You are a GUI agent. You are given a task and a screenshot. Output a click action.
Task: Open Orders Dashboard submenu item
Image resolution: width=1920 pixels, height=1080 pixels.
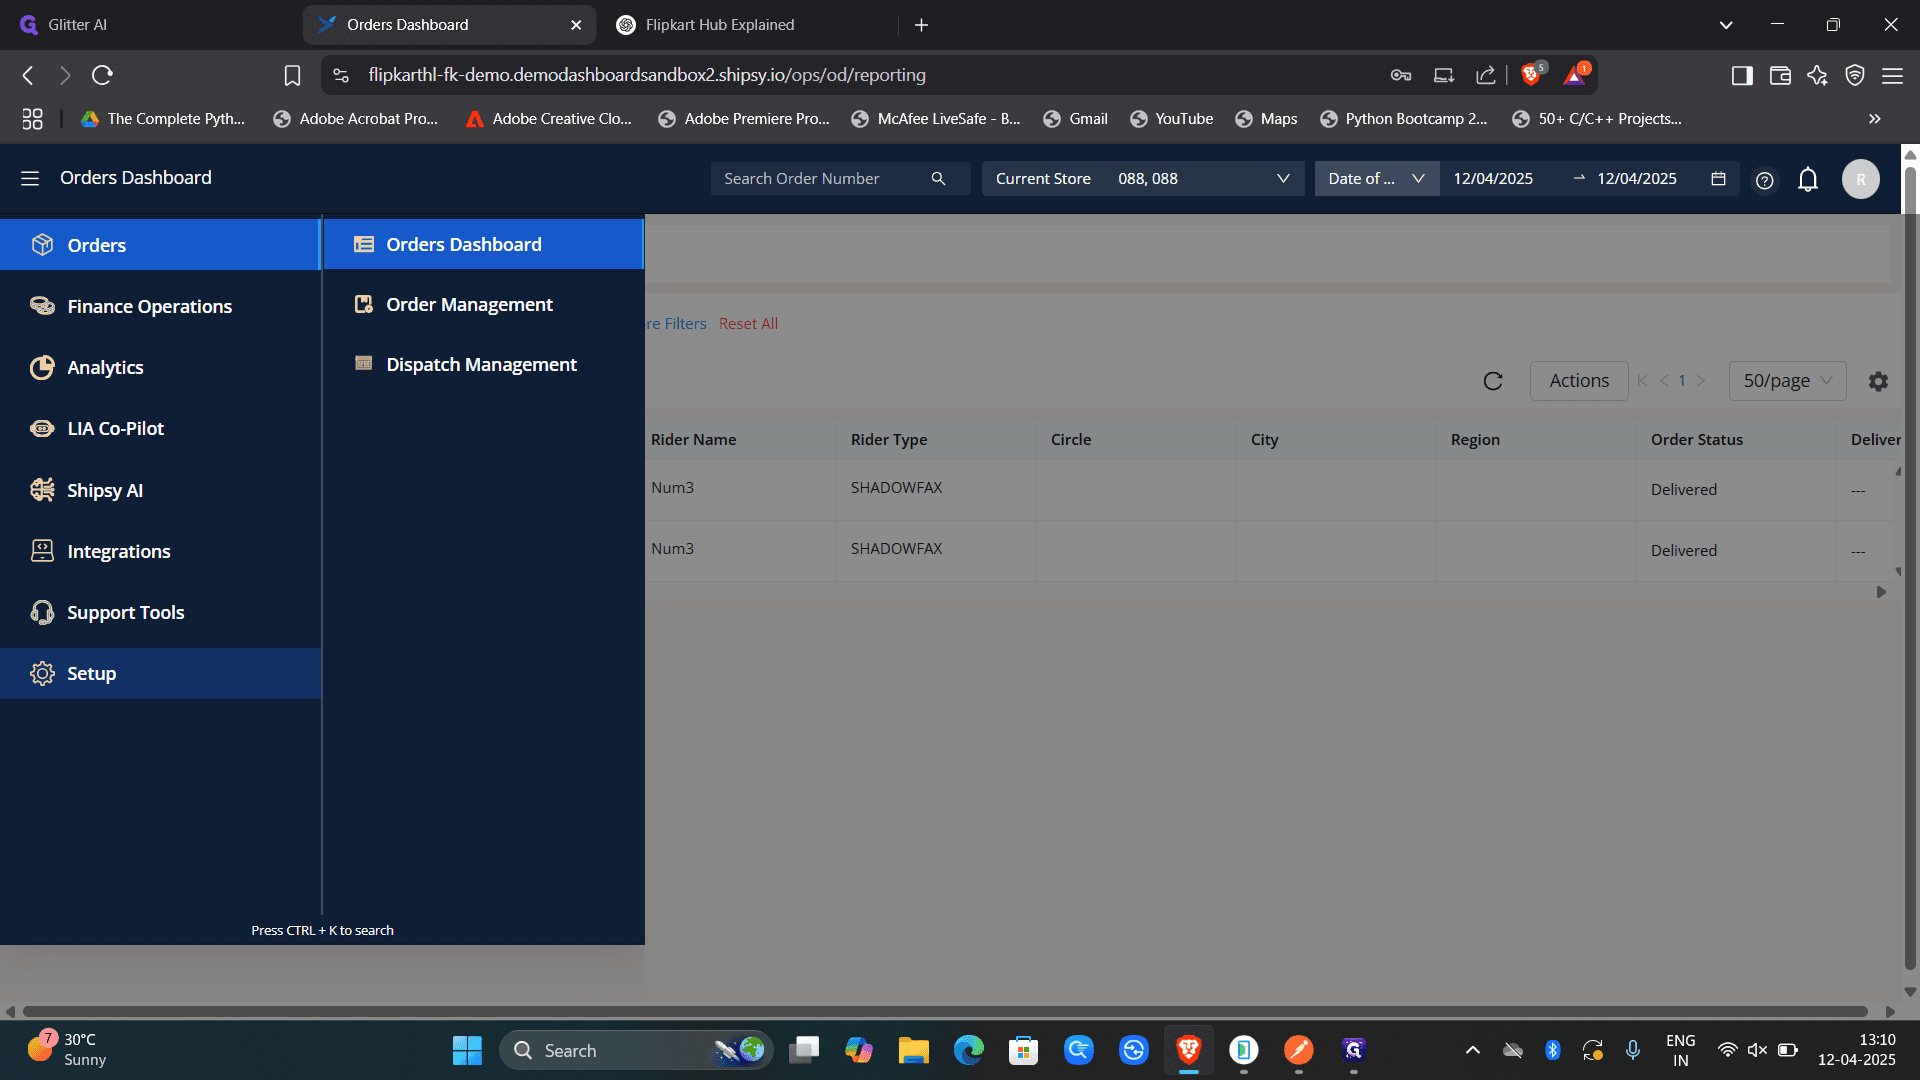tap(483, 244)
